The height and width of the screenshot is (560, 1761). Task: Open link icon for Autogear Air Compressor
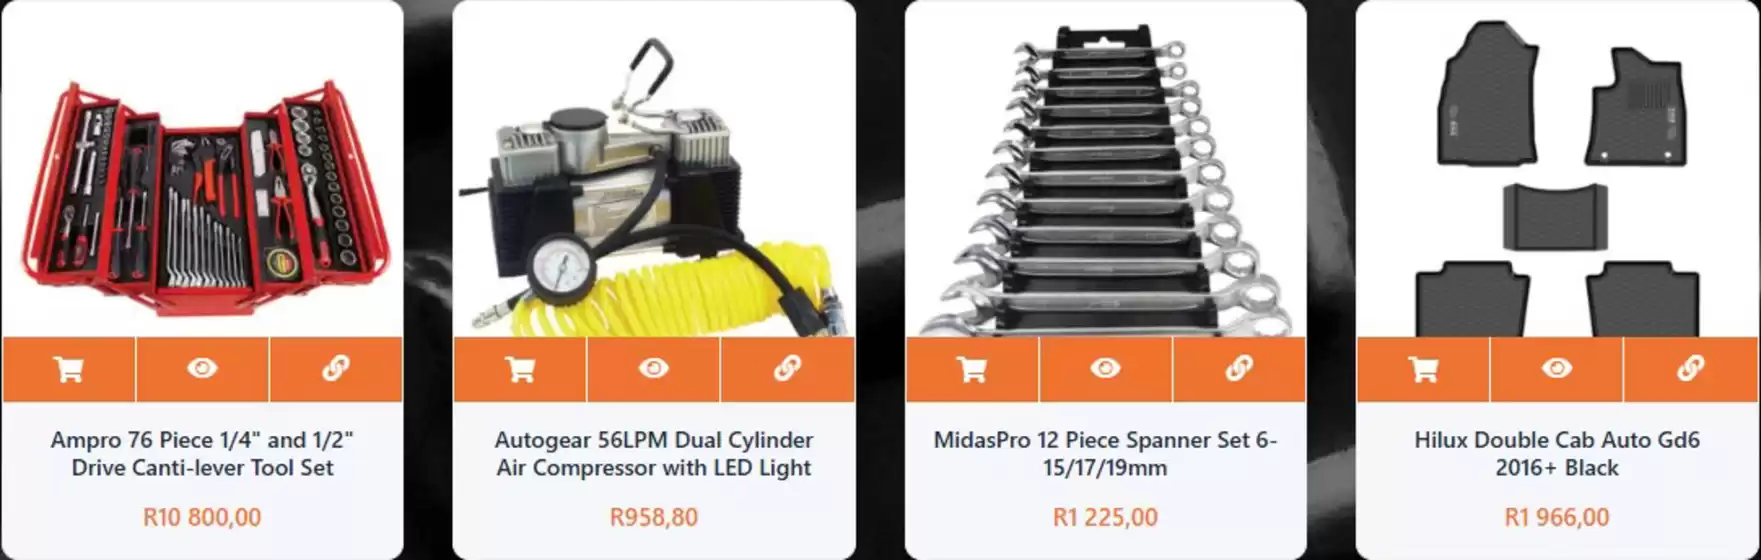click(787, 369)
